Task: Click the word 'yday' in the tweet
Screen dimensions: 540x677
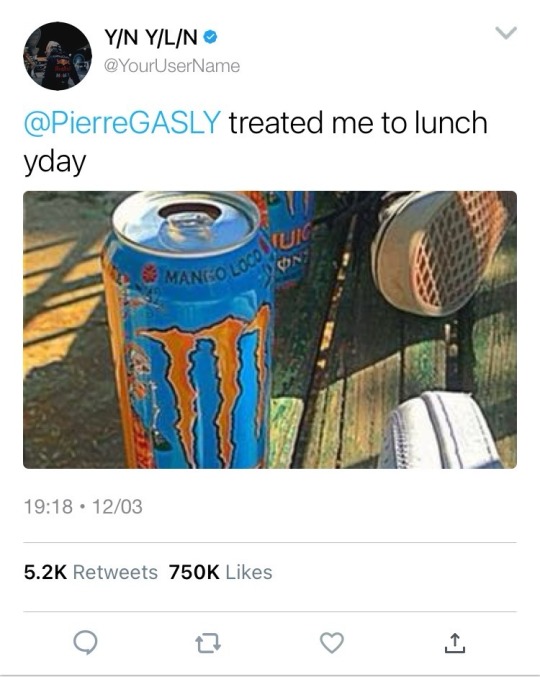Action: pos(55,163)
